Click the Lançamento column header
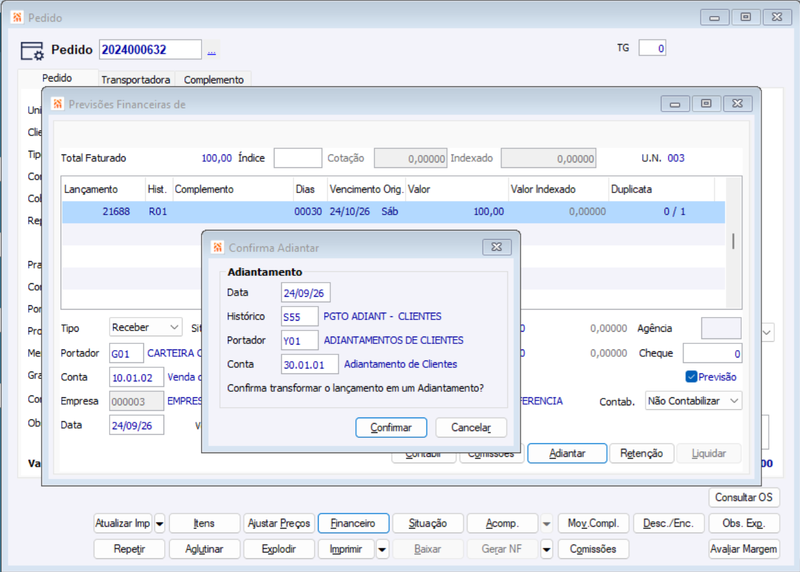The height and width of the screenshot is (572, 800). pos(104,189)
